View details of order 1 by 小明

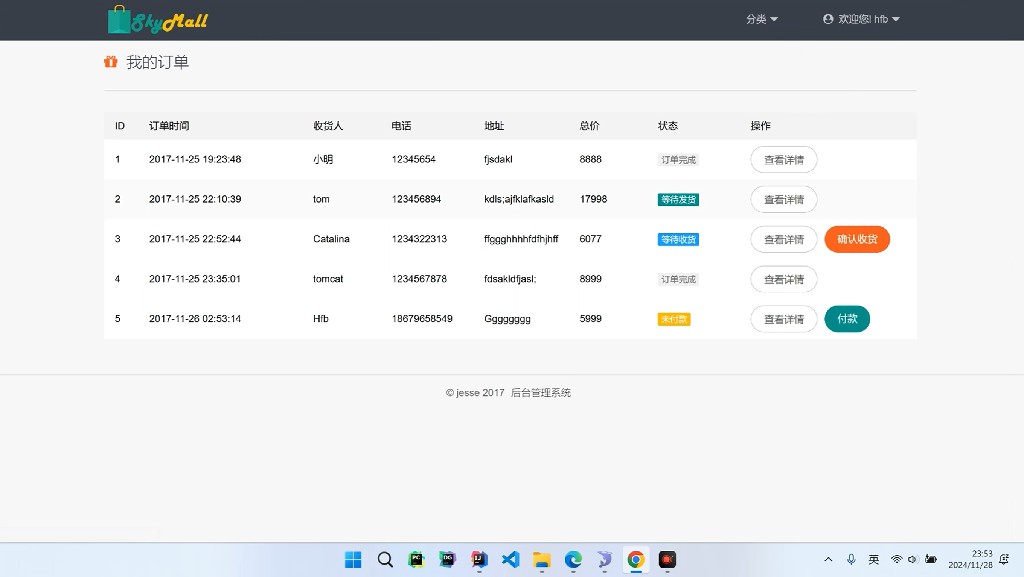[784, 159]
